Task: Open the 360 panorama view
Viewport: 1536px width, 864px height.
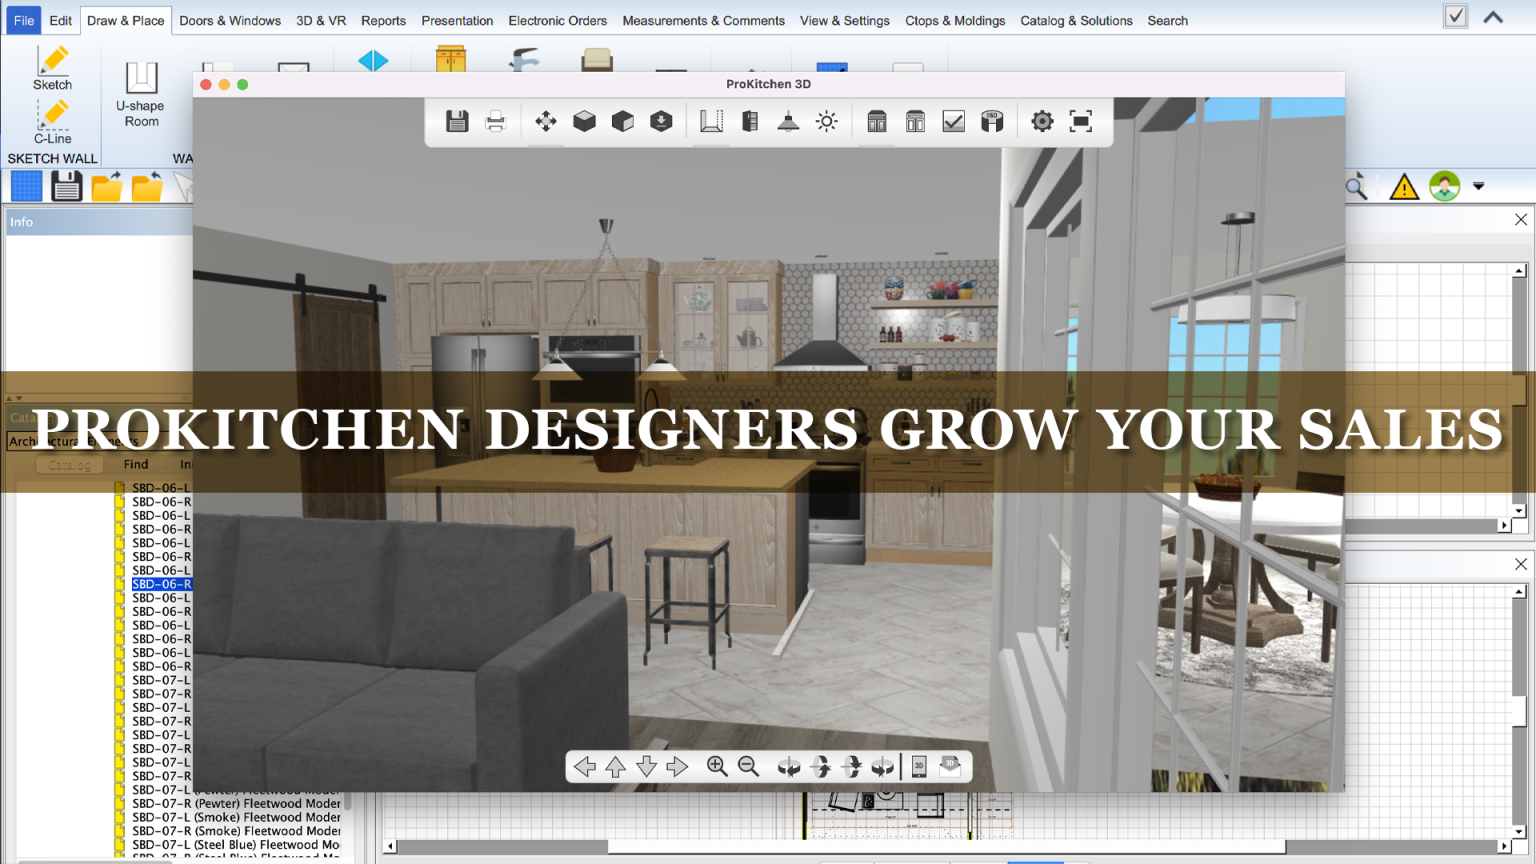Action: click(992, 121)
